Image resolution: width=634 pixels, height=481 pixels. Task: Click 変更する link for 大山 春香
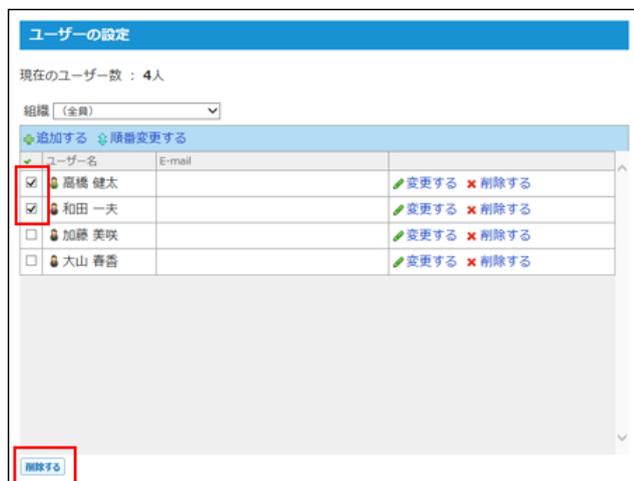click(431, 262)
